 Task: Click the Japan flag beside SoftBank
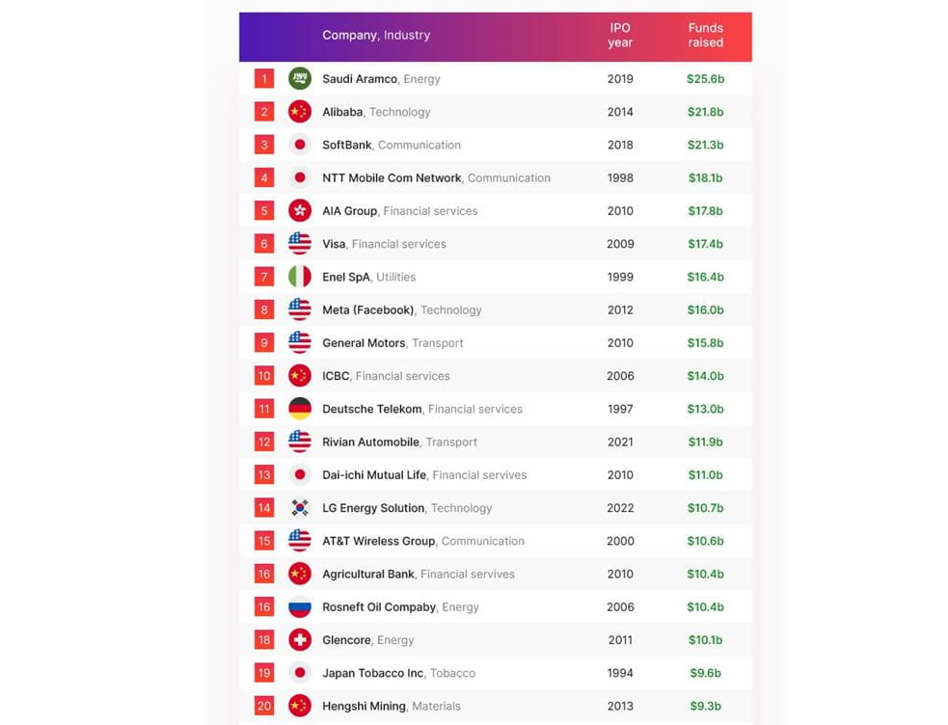coord(299,145)
